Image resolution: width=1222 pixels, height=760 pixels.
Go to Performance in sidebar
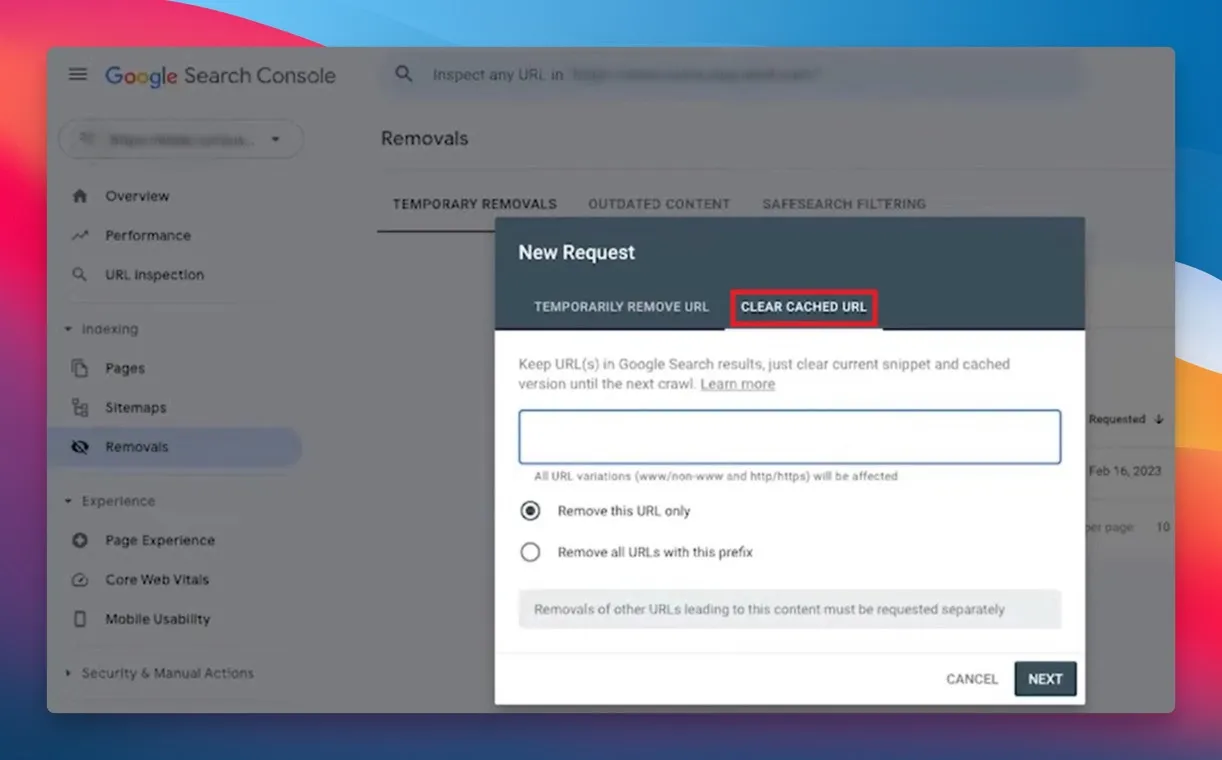pos(148,236)
